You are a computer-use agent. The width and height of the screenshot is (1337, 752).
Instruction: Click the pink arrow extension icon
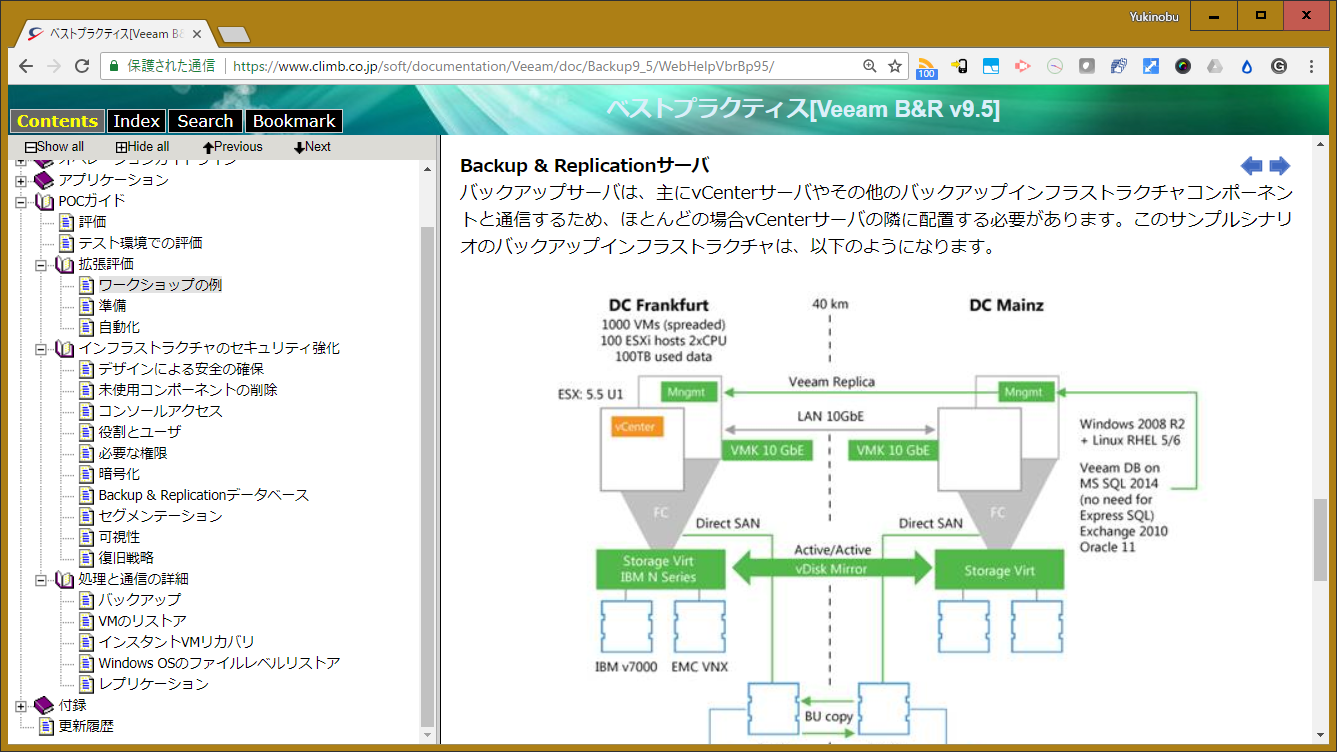coord(1022,67)
